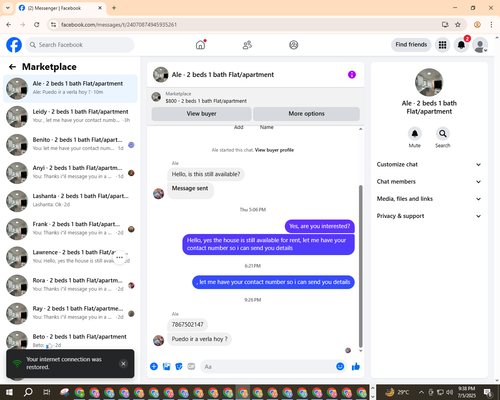Send a thumbs-up like
The width and height of the screenshot is (500, 400).
pyautogui.click(x=356, y=367)
